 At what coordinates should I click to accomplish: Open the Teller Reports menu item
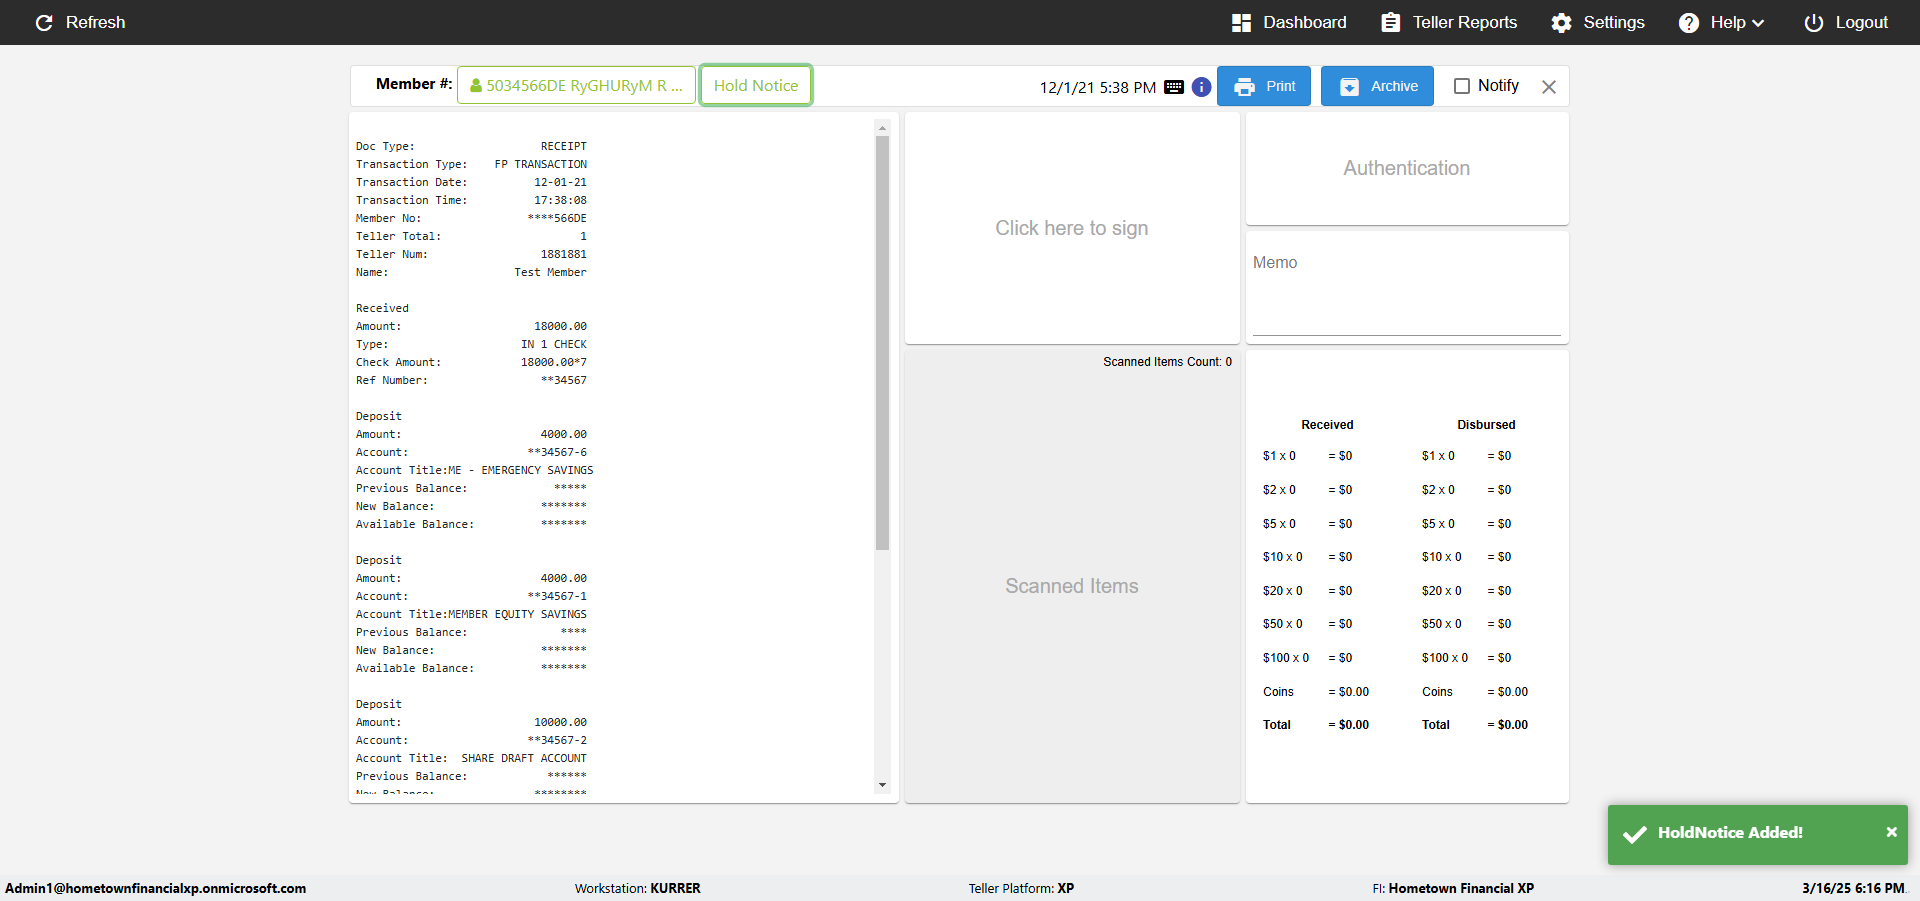click(1449, 22)
